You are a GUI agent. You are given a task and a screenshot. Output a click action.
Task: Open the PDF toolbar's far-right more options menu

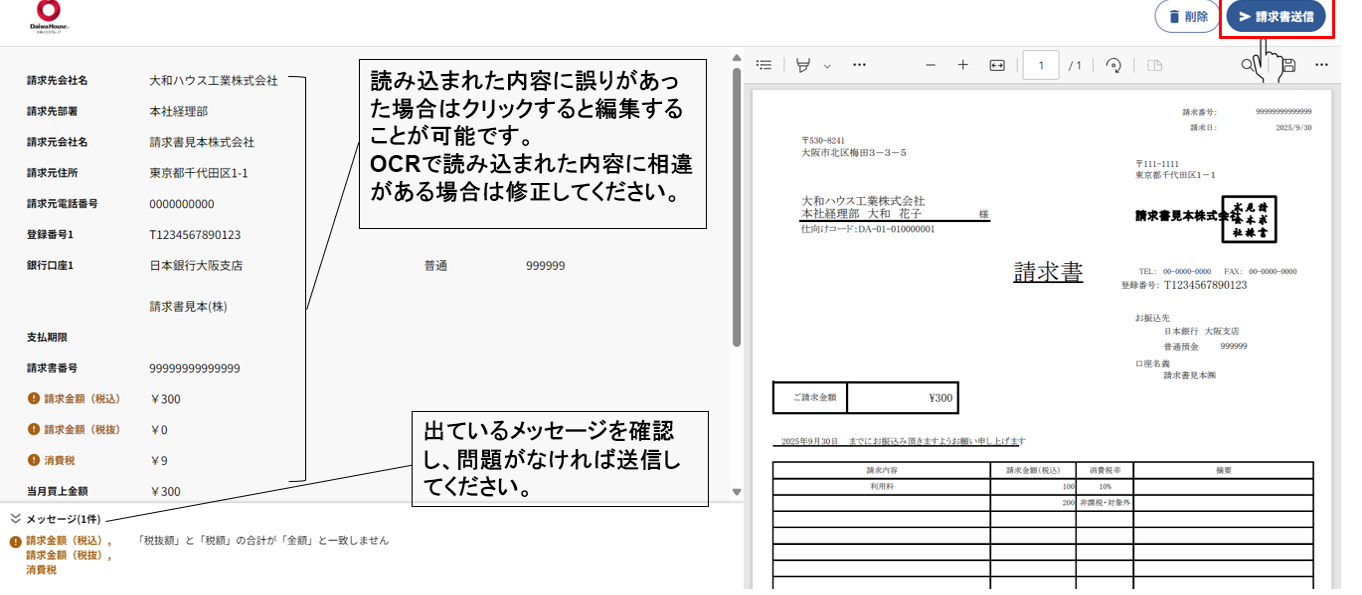pyautogui.click(x=1321, y=65)
